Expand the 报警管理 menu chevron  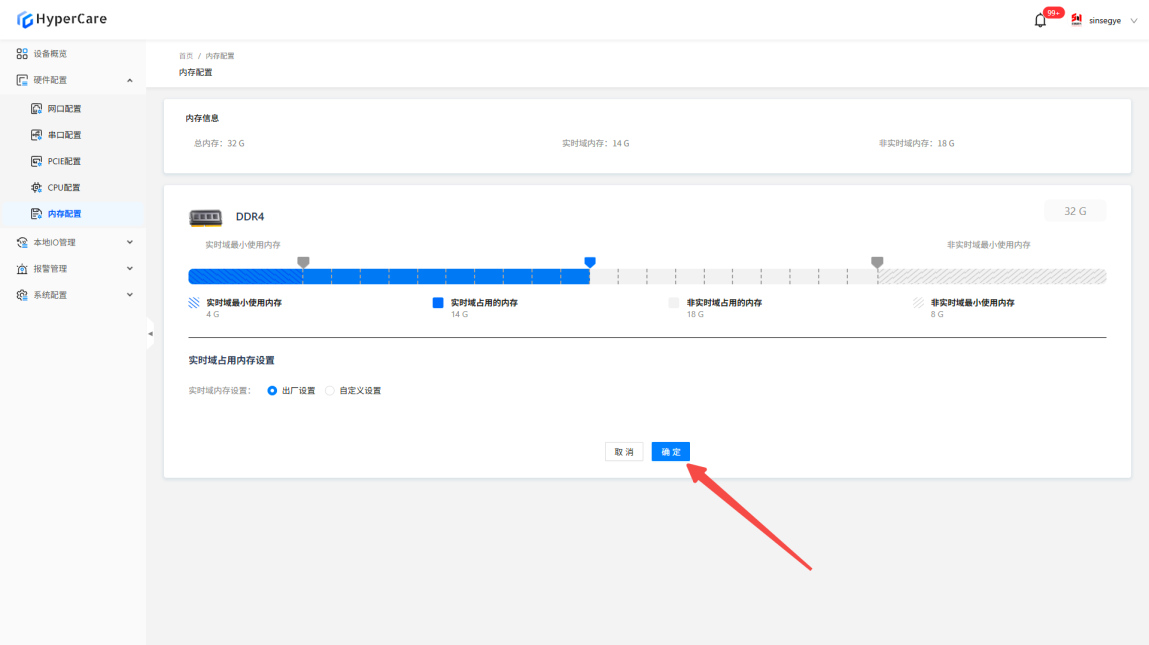pos(130,269)
